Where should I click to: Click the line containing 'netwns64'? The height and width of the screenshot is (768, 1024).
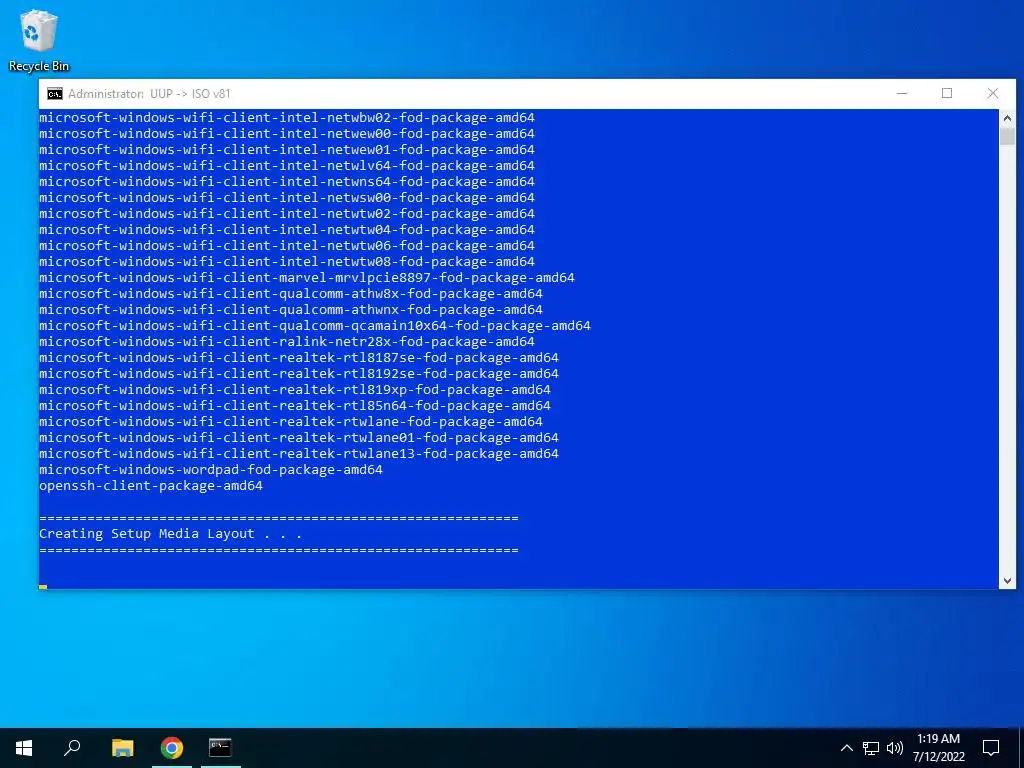tap(287, 182)
